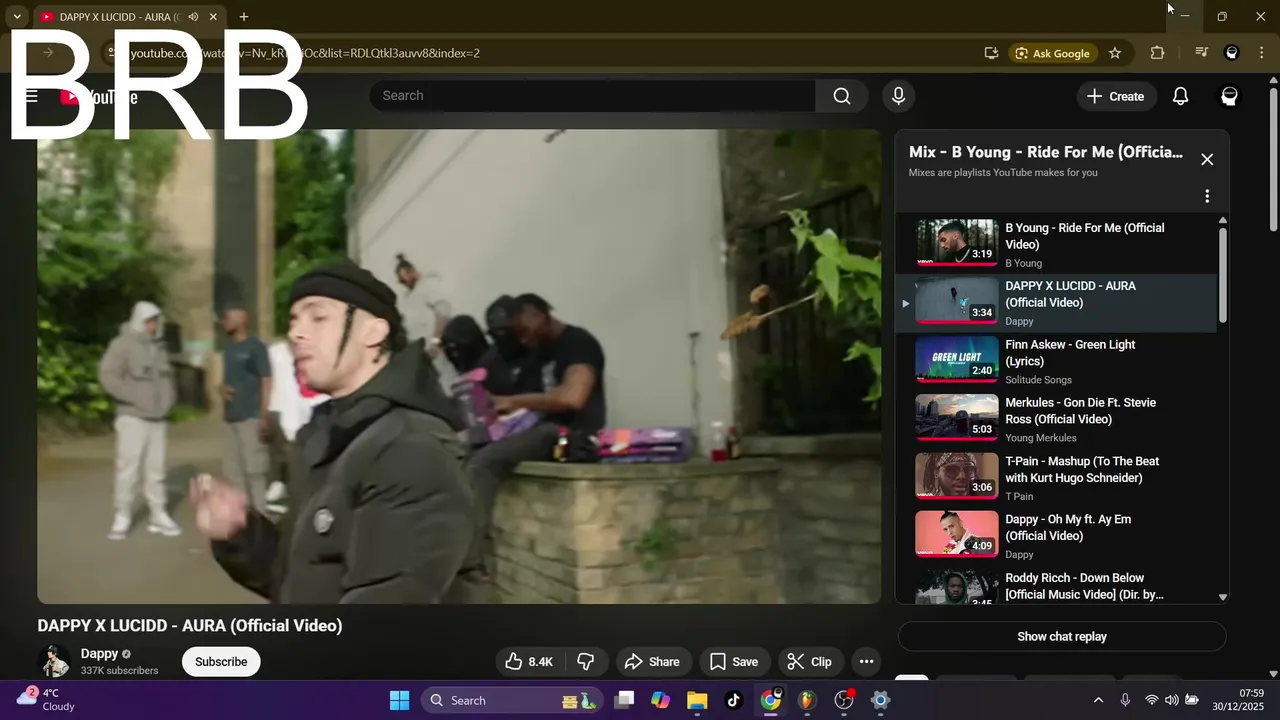1280x720 pixels.
Task: Open TikTok from the taskbar
Action: pos(734,700)
